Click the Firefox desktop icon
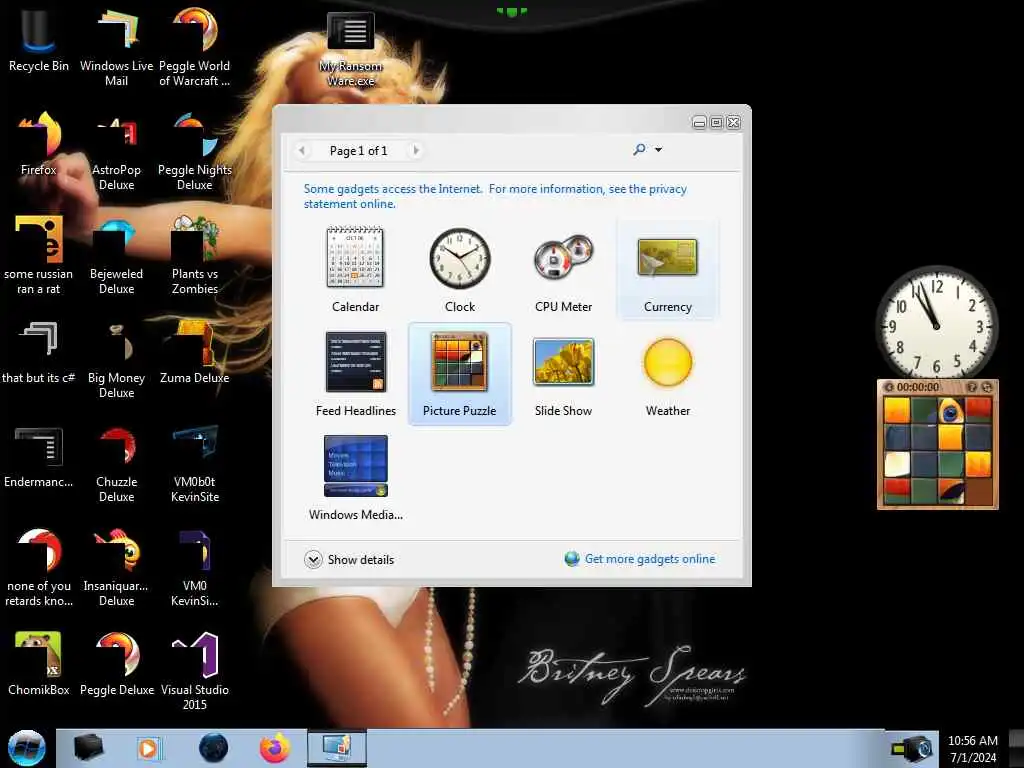Viewport: 1024px width, 768px height. pyautogui.click(x=39, y=144)
